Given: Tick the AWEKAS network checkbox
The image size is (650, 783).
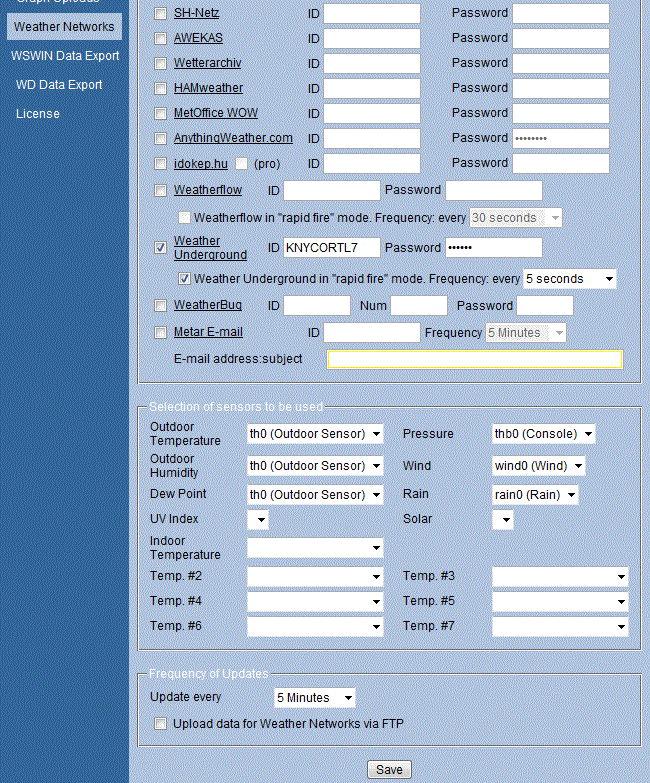Looking at the screenshot, I should pyautogui.click(x=160, y=38).
